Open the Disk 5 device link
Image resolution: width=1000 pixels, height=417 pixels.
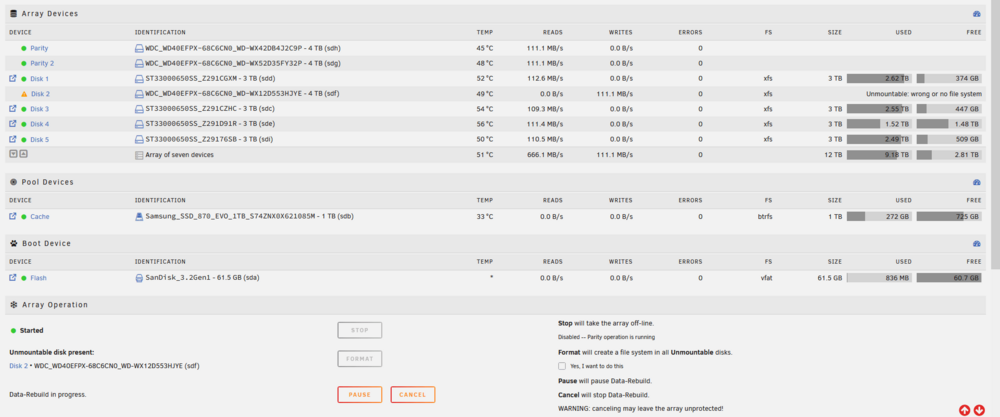(40, 140)
